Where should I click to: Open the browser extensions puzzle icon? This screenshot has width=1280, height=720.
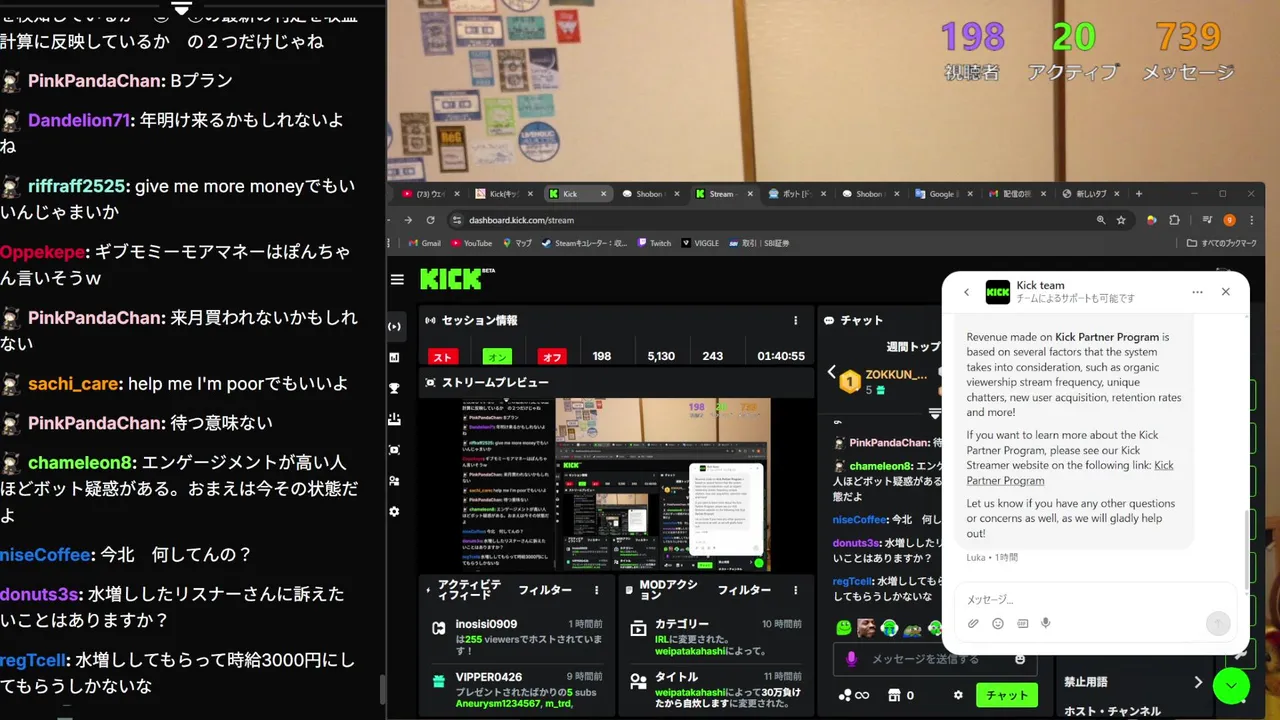(x=1174, y=220)
